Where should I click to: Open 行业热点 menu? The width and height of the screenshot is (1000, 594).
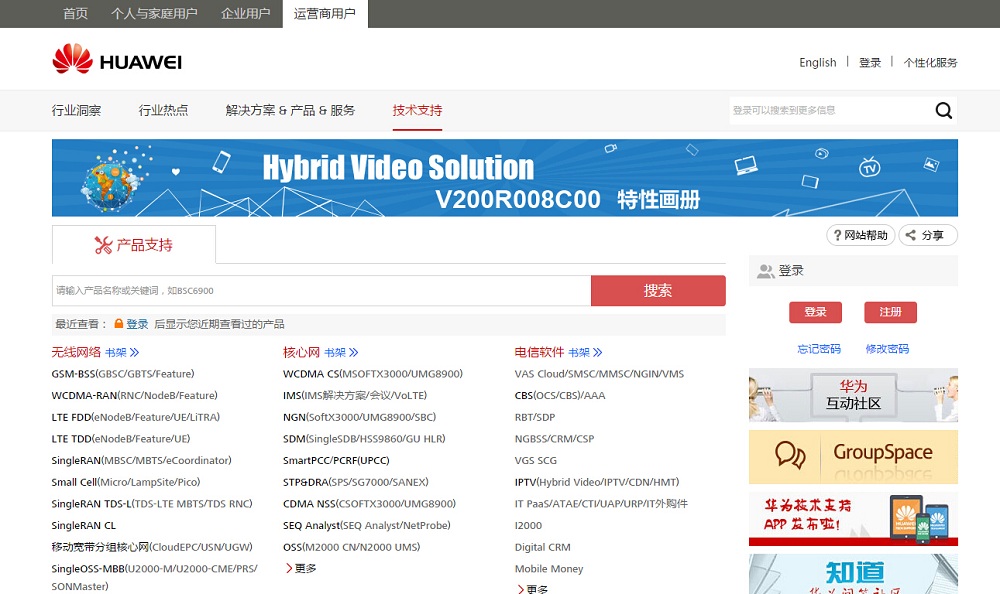pyautogui.click(x=163, y=110)
